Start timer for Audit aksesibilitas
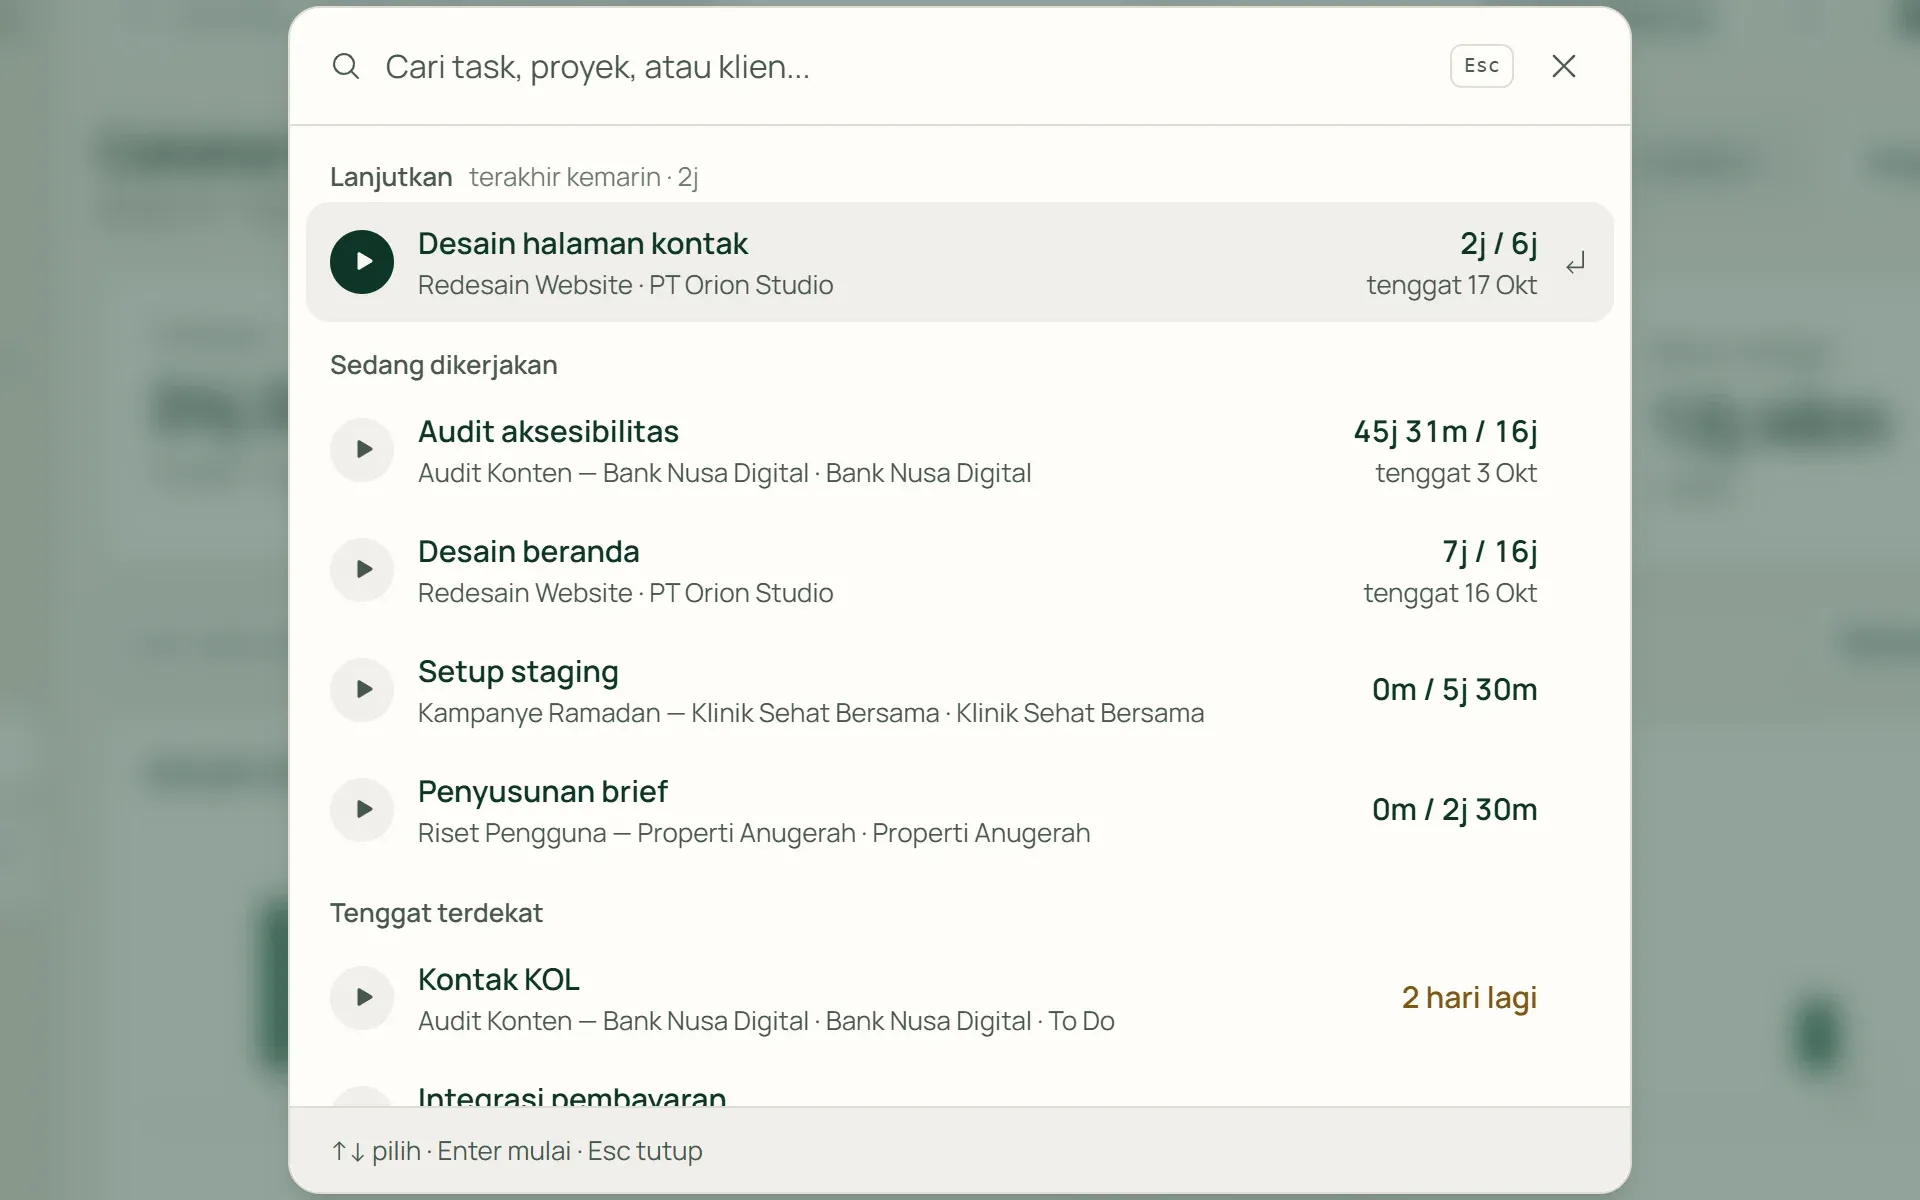Screen dimensions: 1920x1200 tap(362, 450)
